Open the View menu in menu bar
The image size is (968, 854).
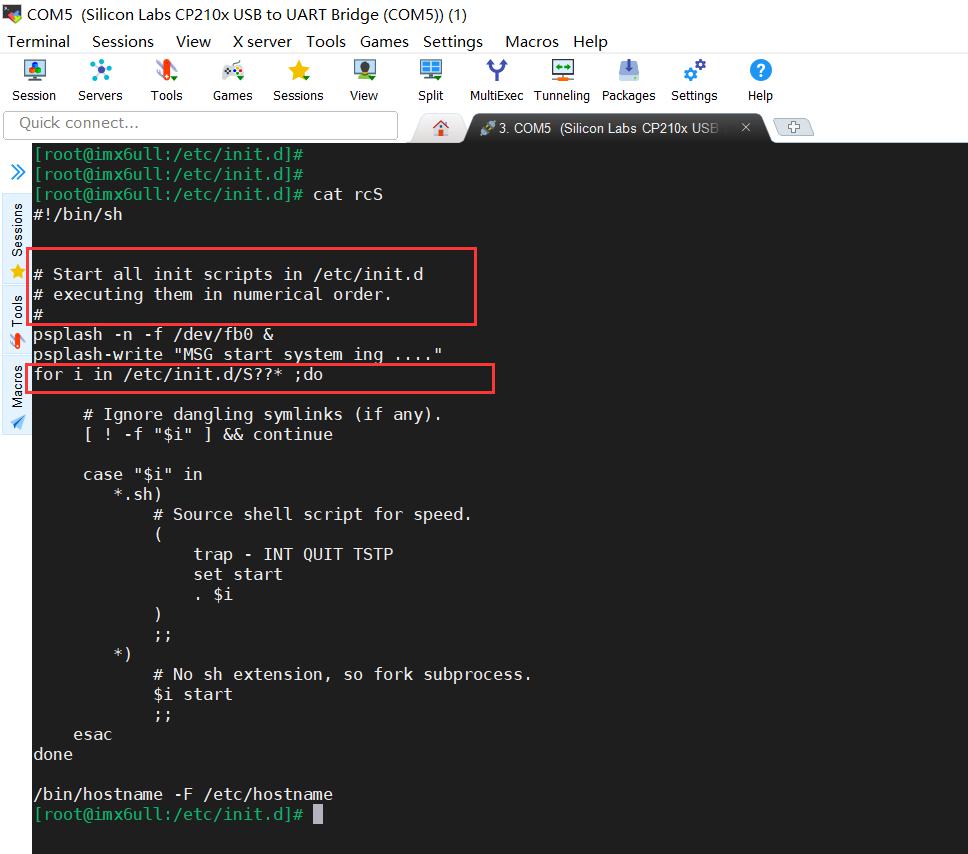tap(193, 41)
